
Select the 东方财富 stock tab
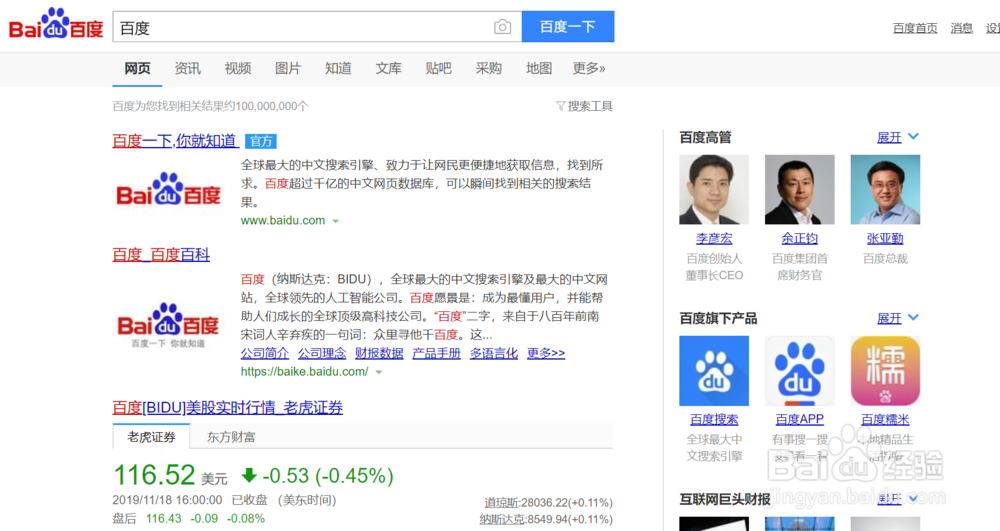(x=231, y=437)
